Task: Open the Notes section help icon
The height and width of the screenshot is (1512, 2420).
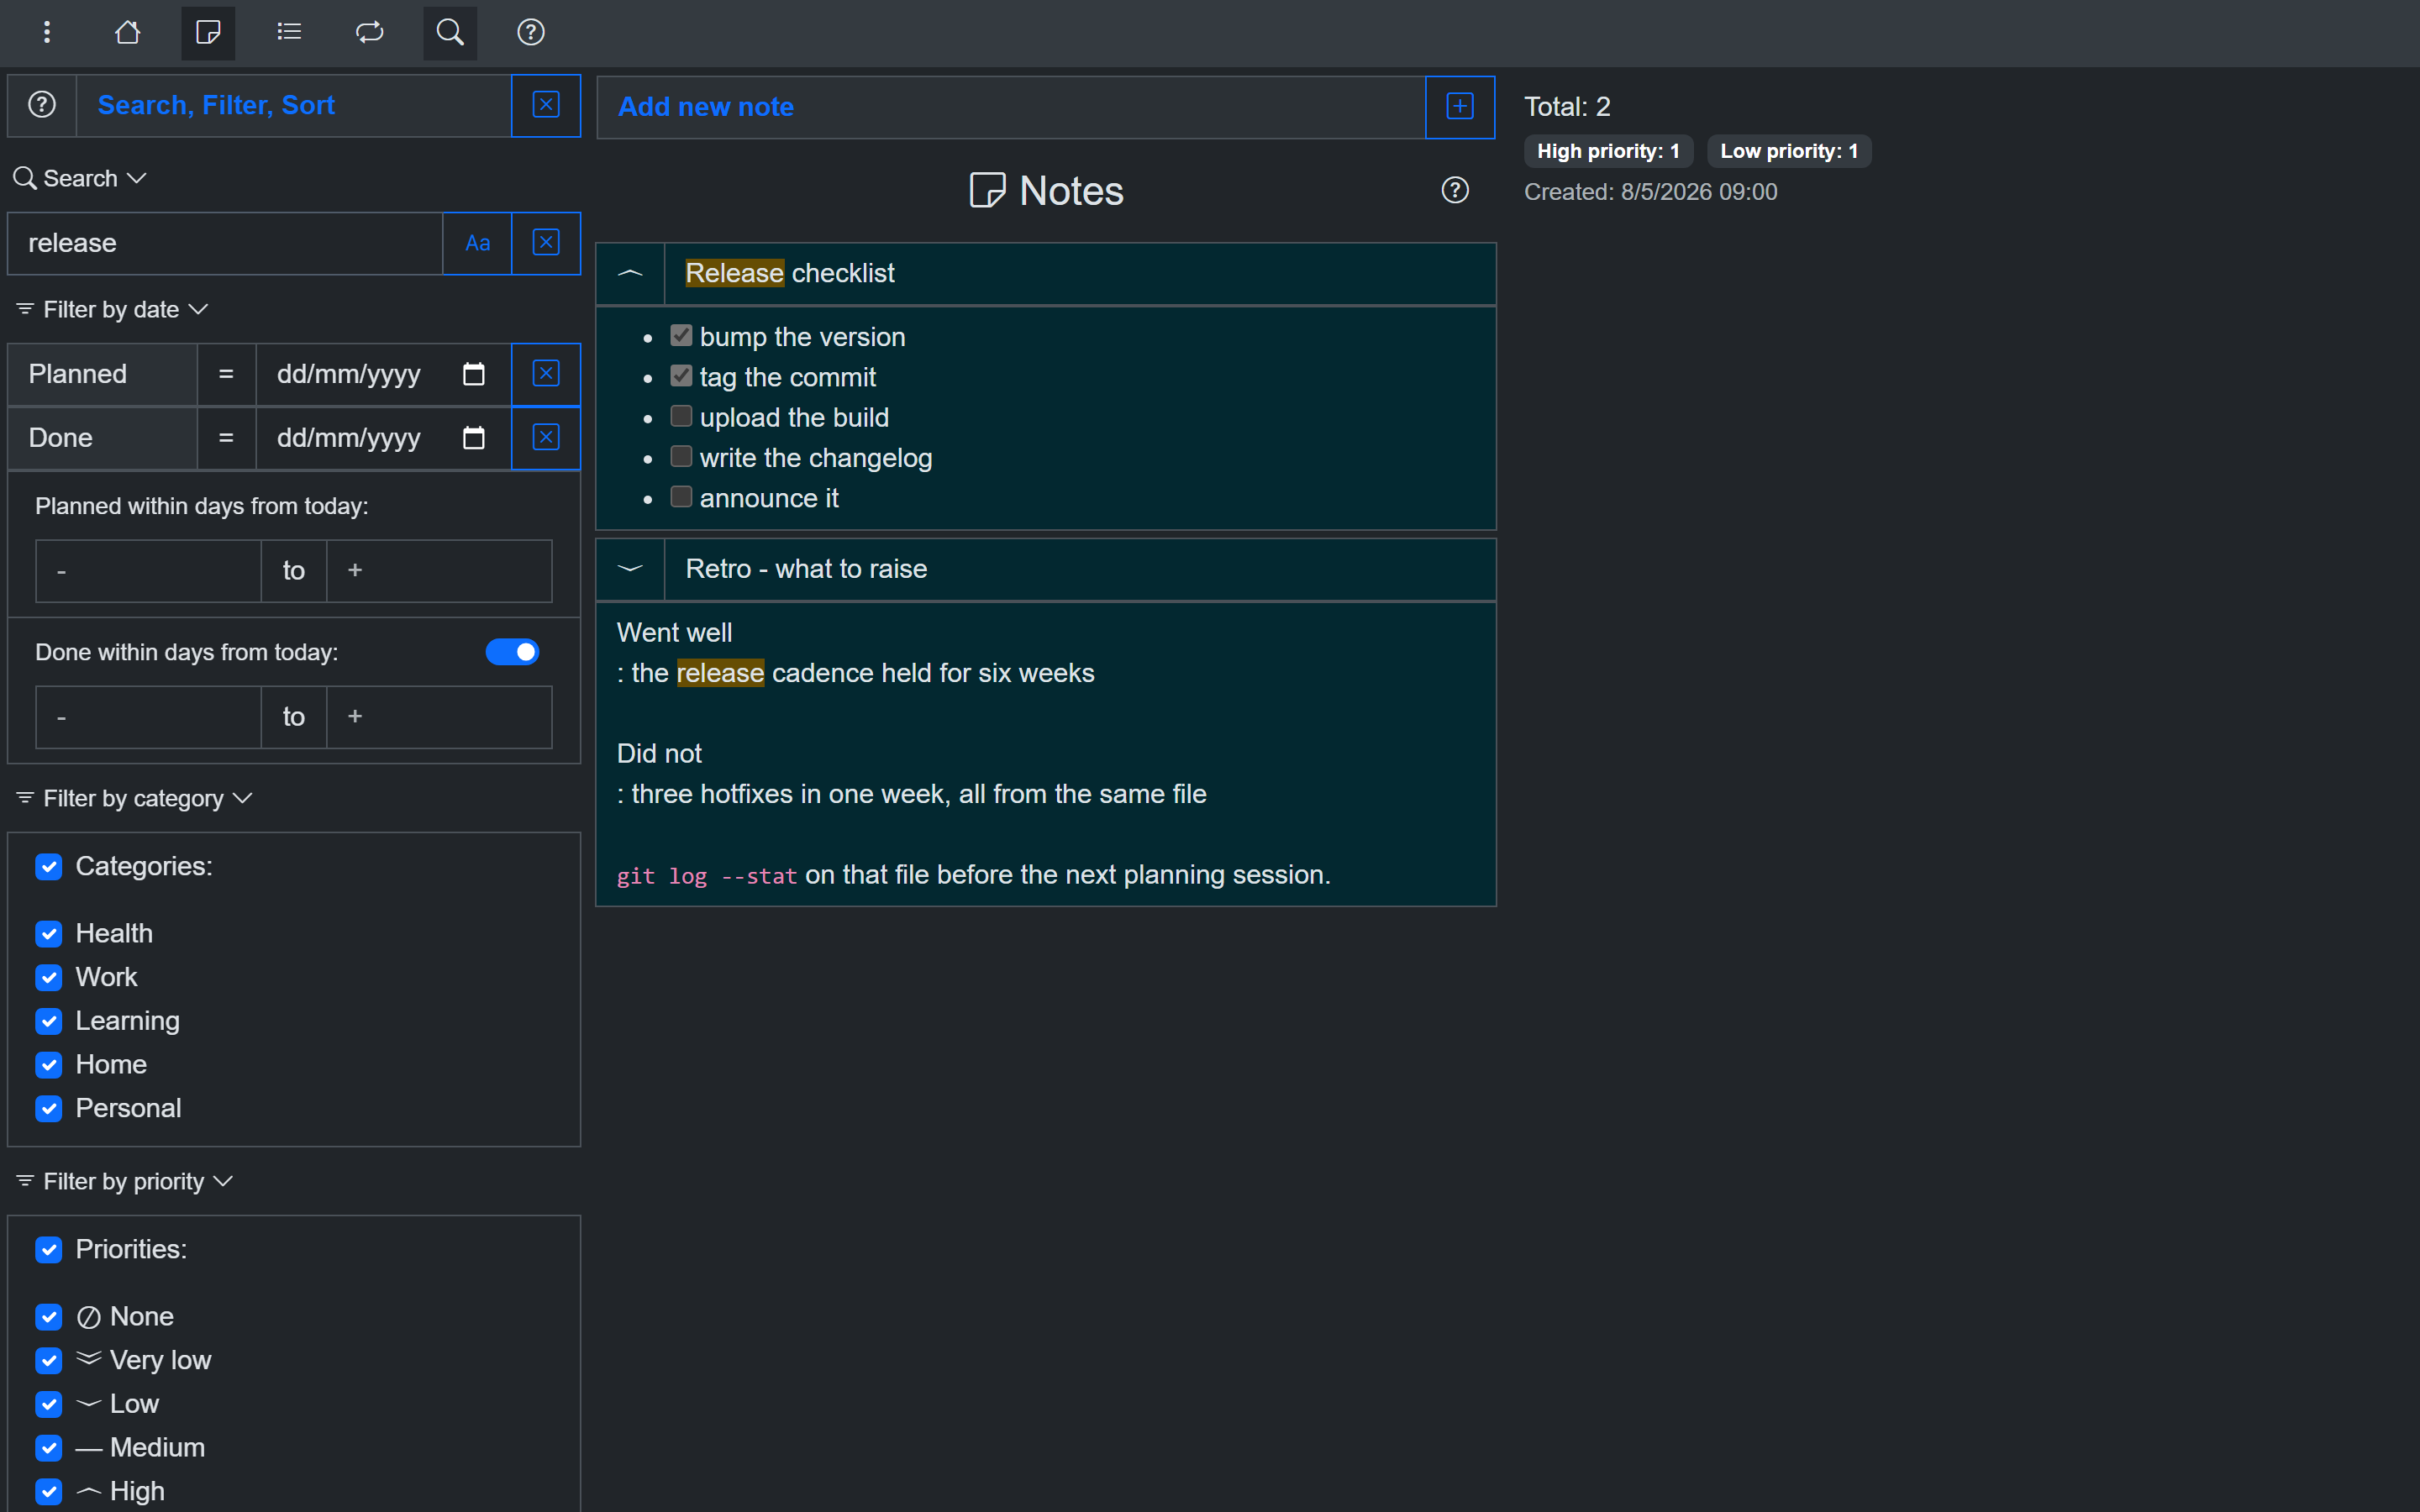Action: pyautogui.click(x=1455, y=190)
